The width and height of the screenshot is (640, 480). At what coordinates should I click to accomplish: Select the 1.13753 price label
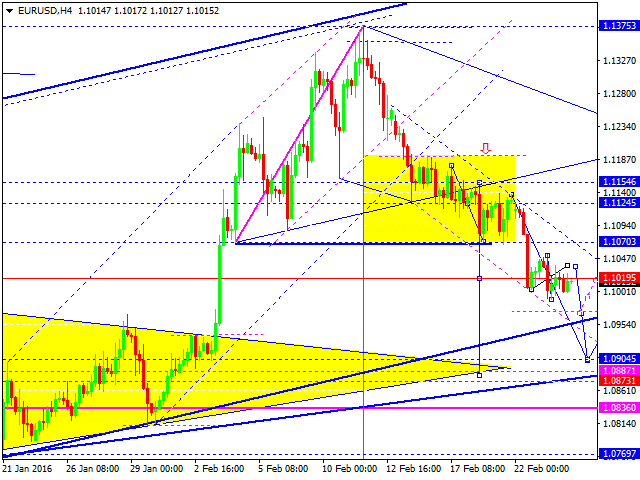point(619,26)
